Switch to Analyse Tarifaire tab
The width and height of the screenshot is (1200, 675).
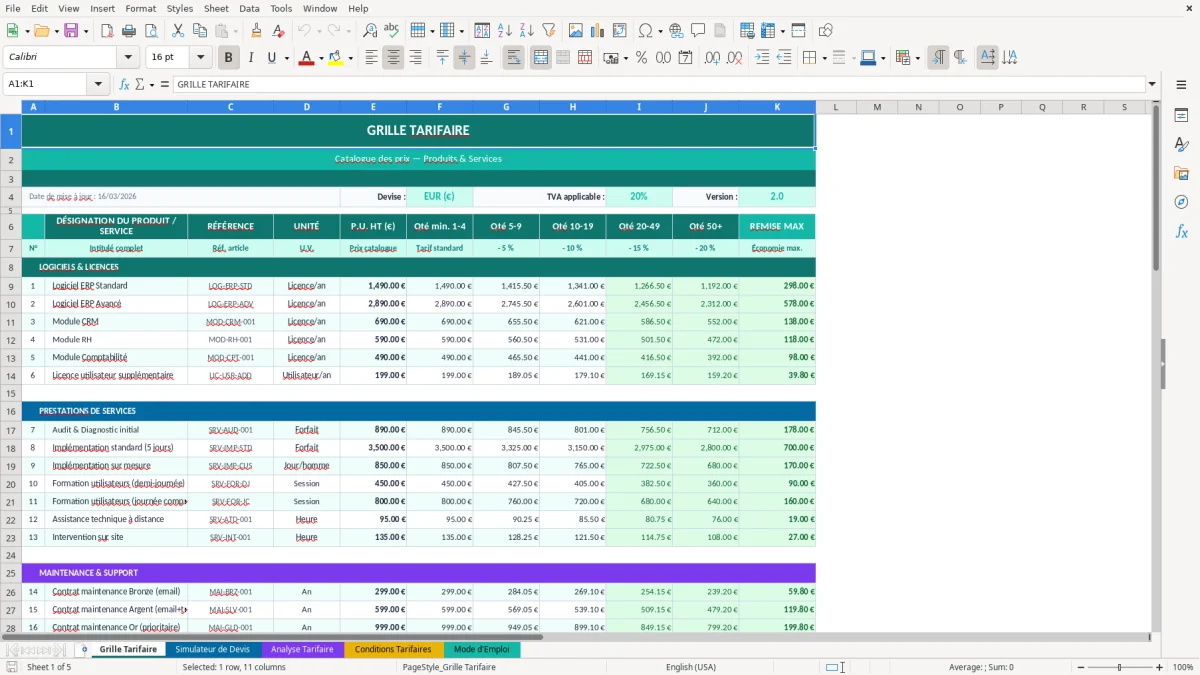tap(302, 649)
